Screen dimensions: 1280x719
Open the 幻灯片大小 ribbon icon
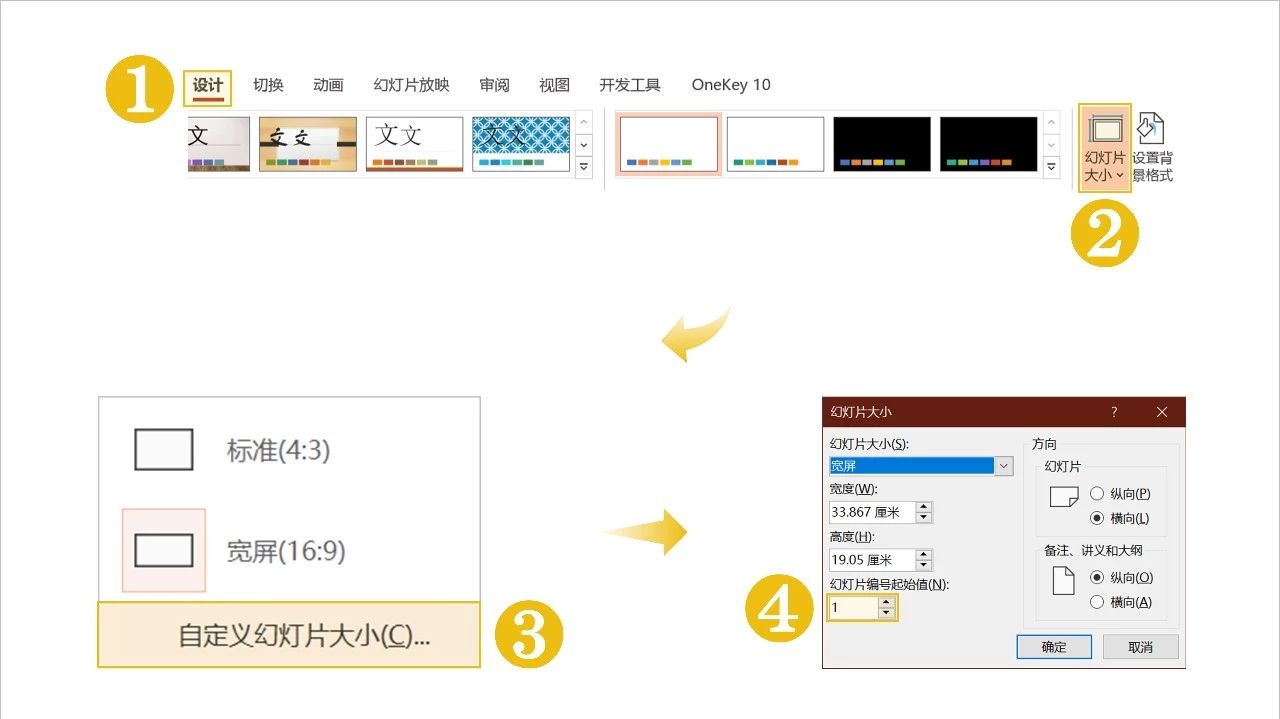(1104, 145)
